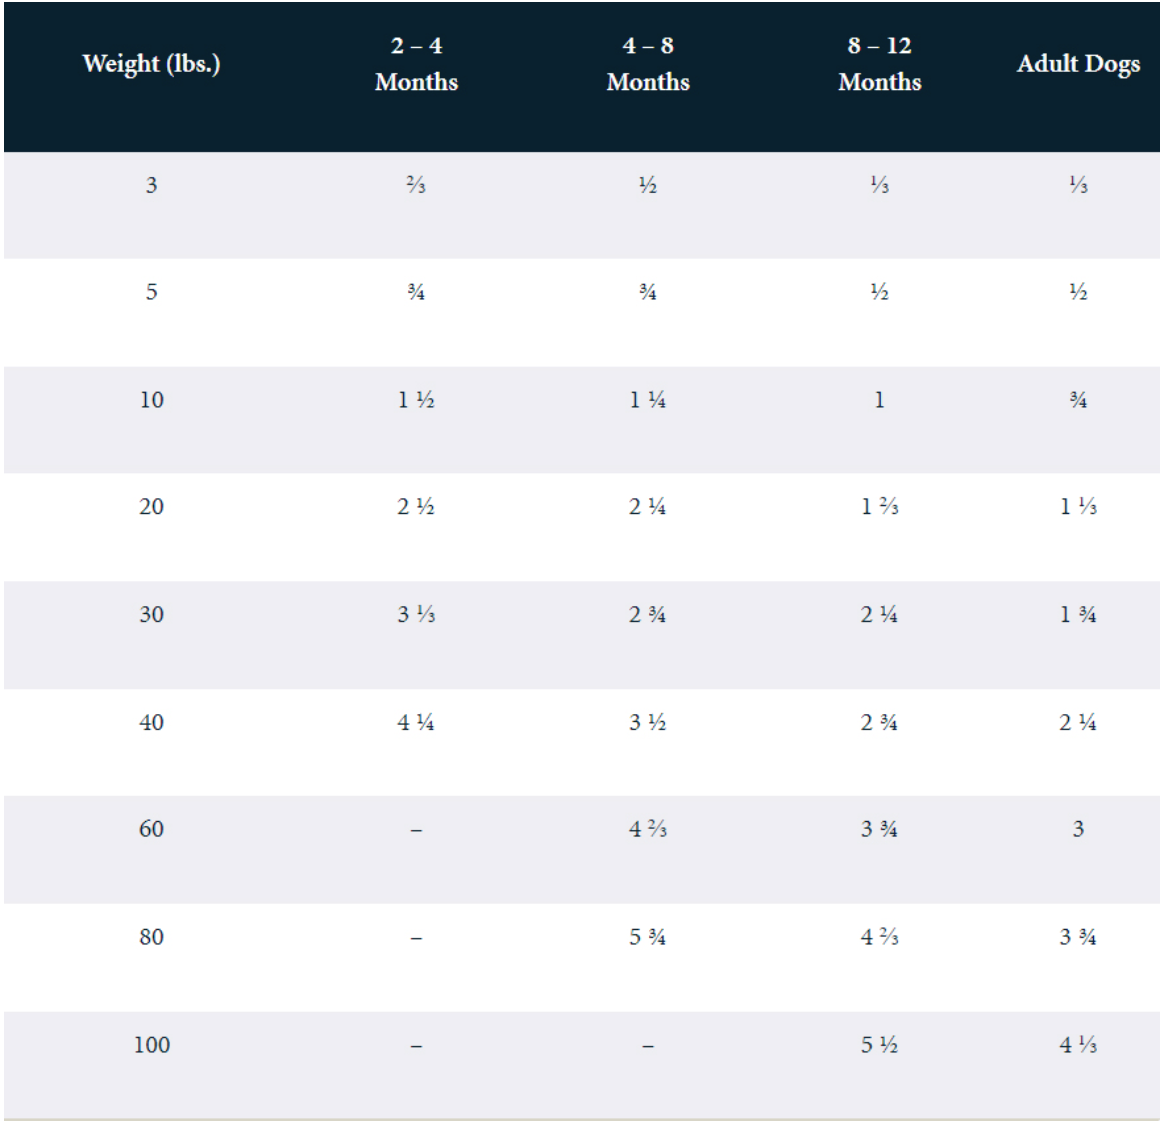
Task: Select the weight cell showing 5
Action: pyautogui.click(x=151, y=292)
